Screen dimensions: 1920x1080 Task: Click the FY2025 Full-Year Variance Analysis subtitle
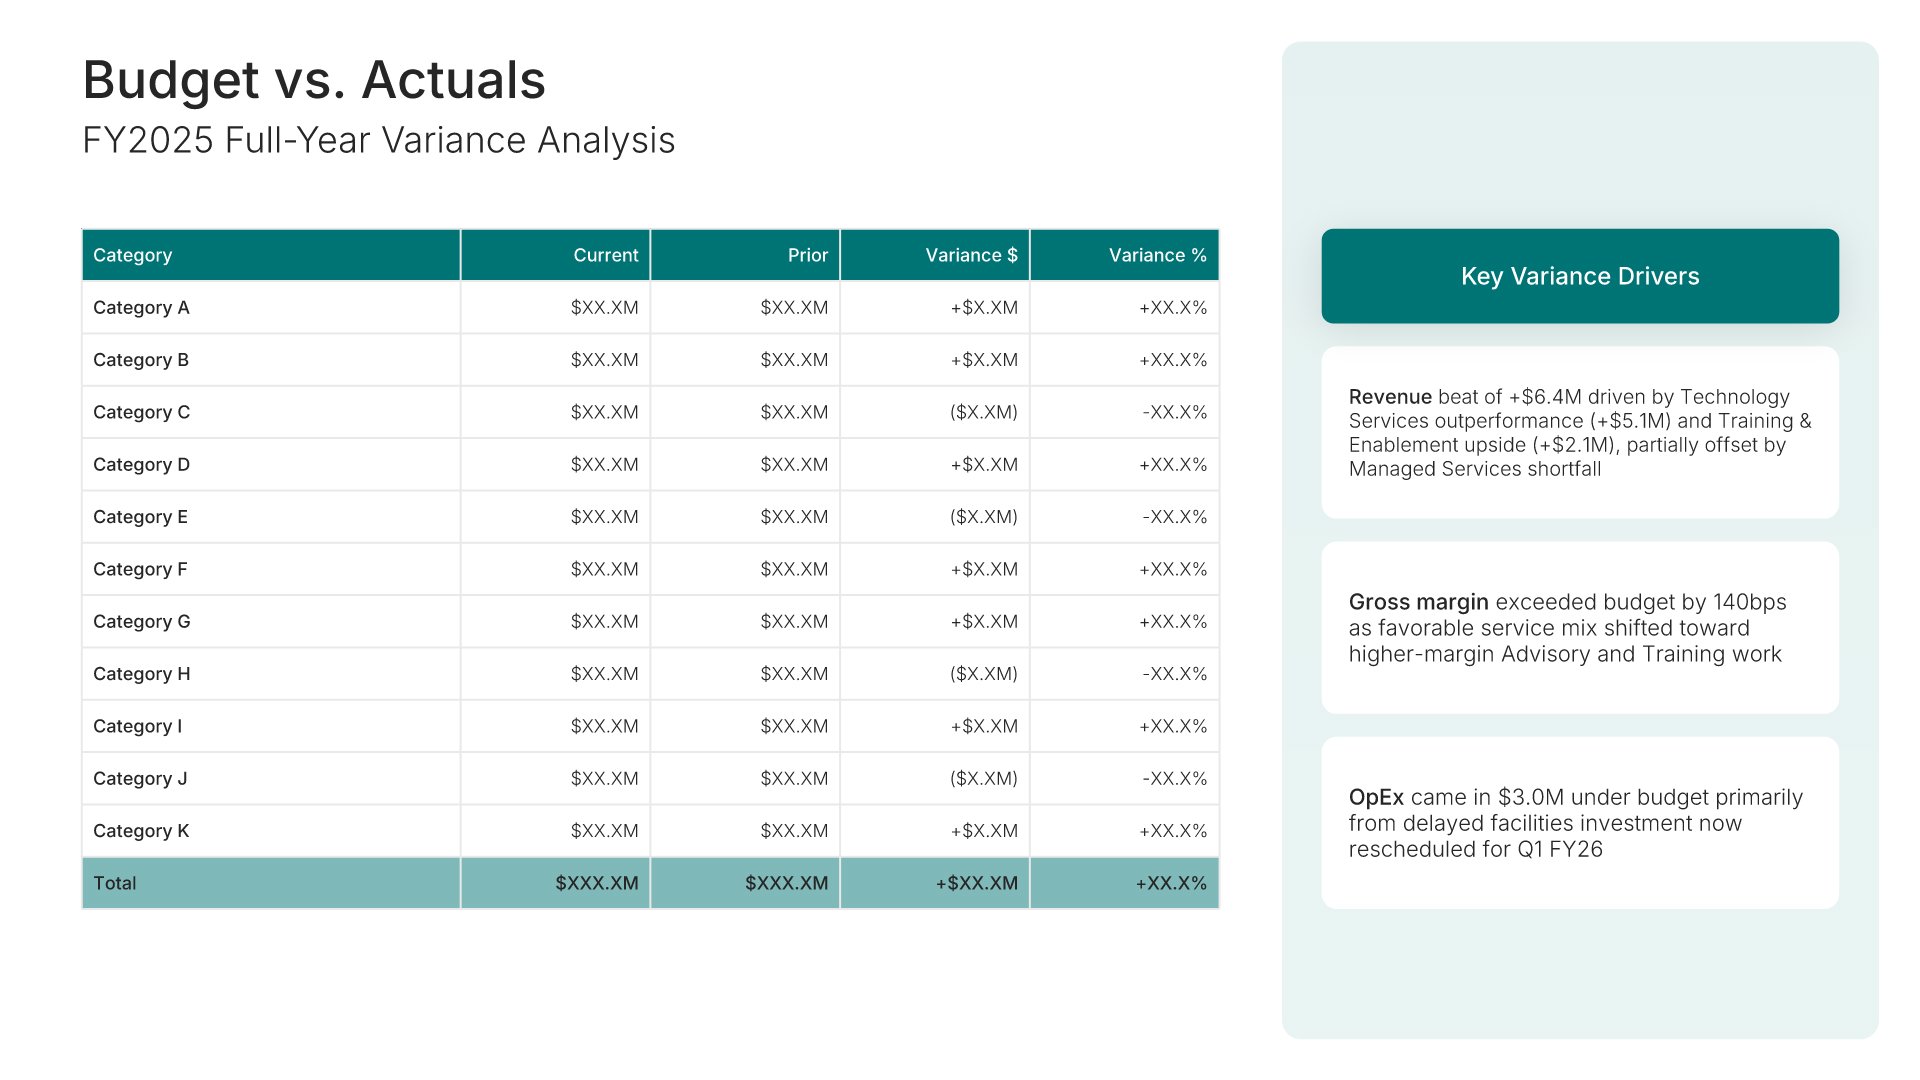(378, 140)
